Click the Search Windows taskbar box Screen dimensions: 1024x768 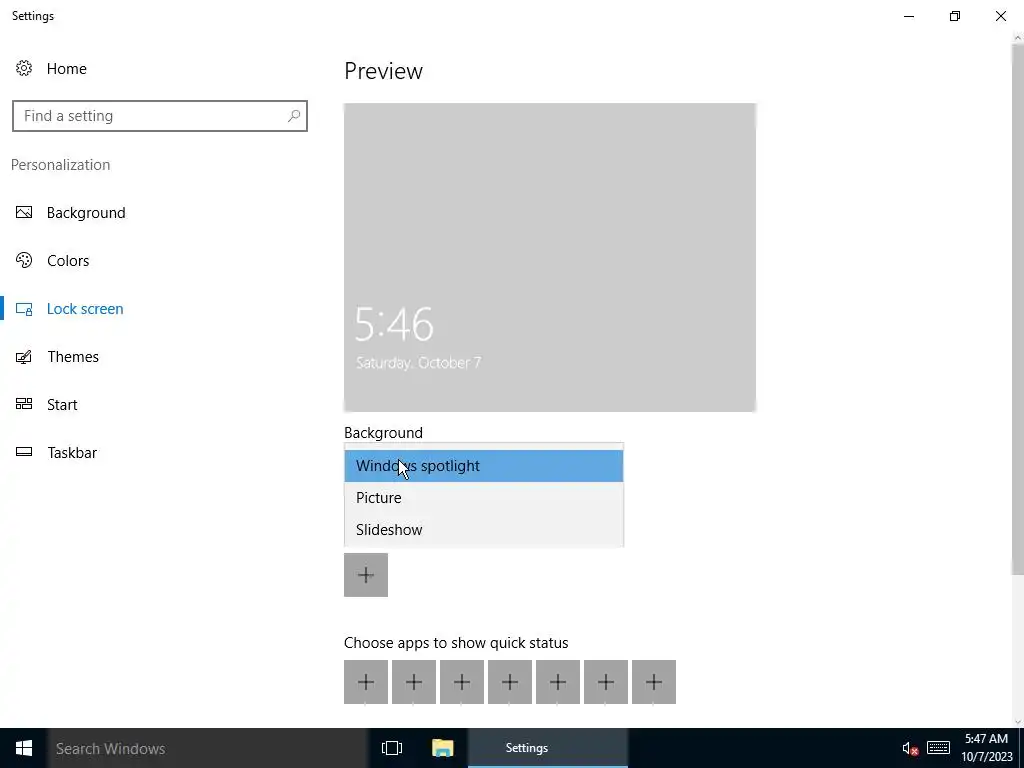click(208, 748)
